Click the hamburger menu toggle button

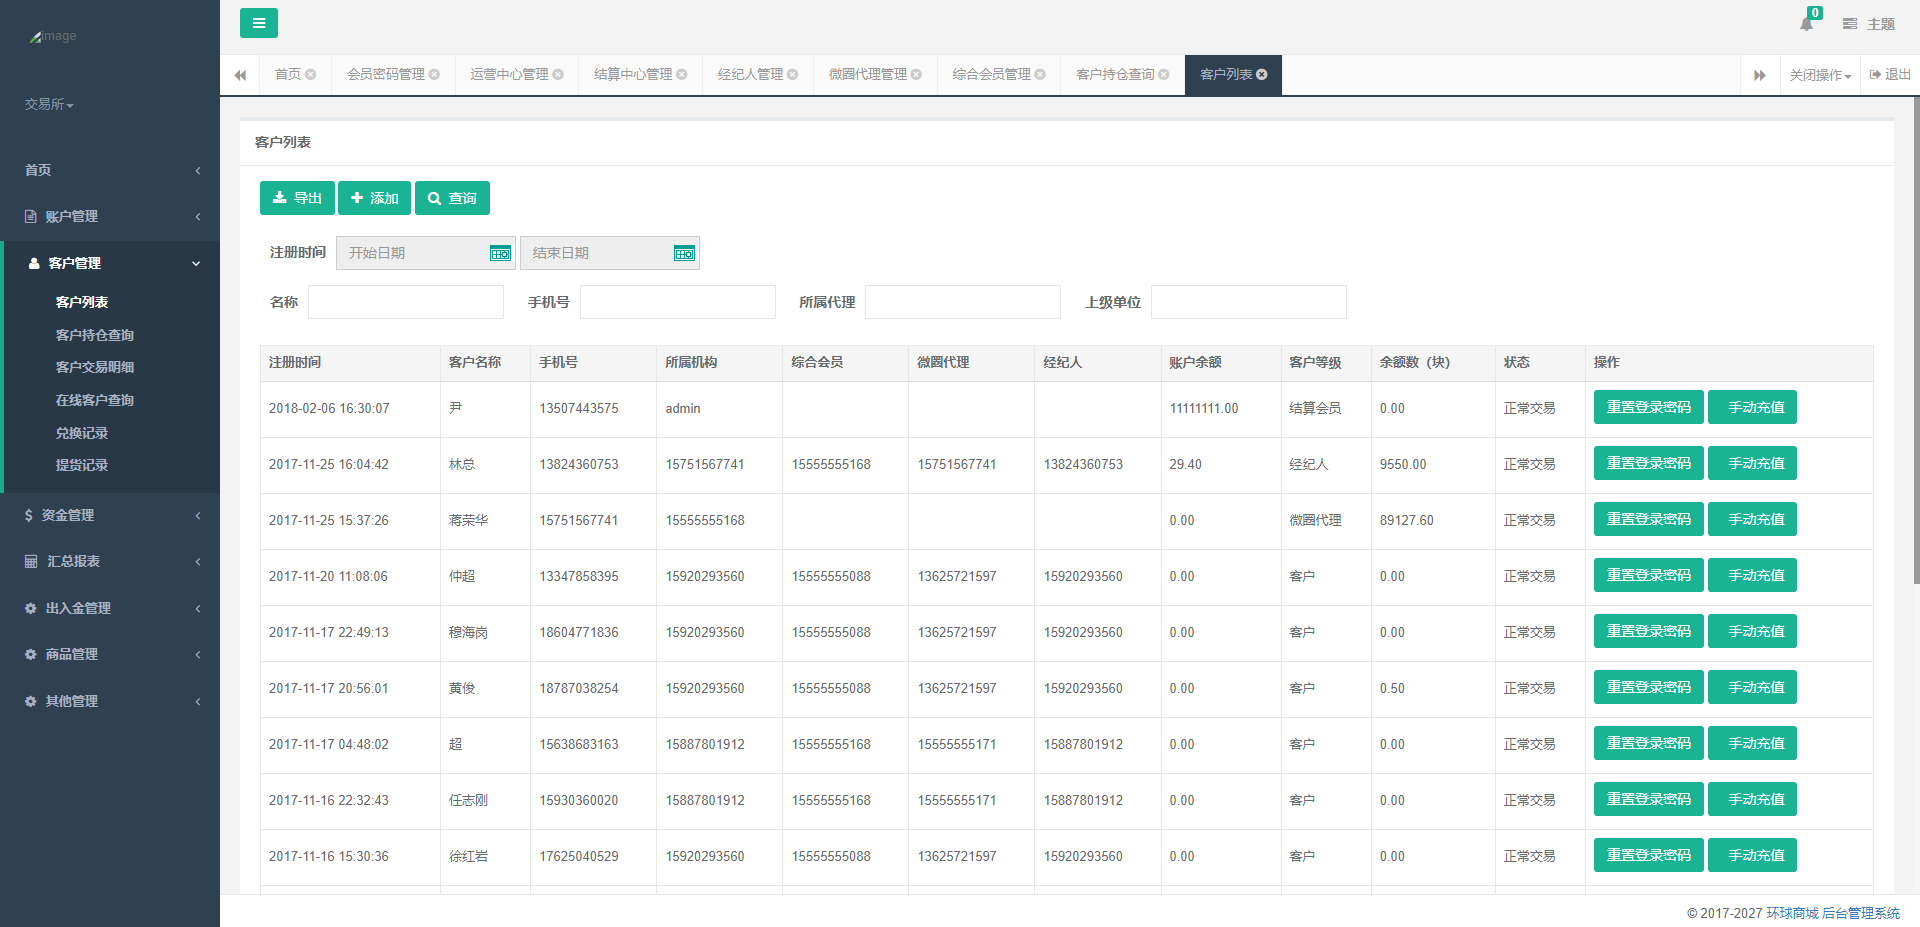pyautogui.click(x=258, y=23)
